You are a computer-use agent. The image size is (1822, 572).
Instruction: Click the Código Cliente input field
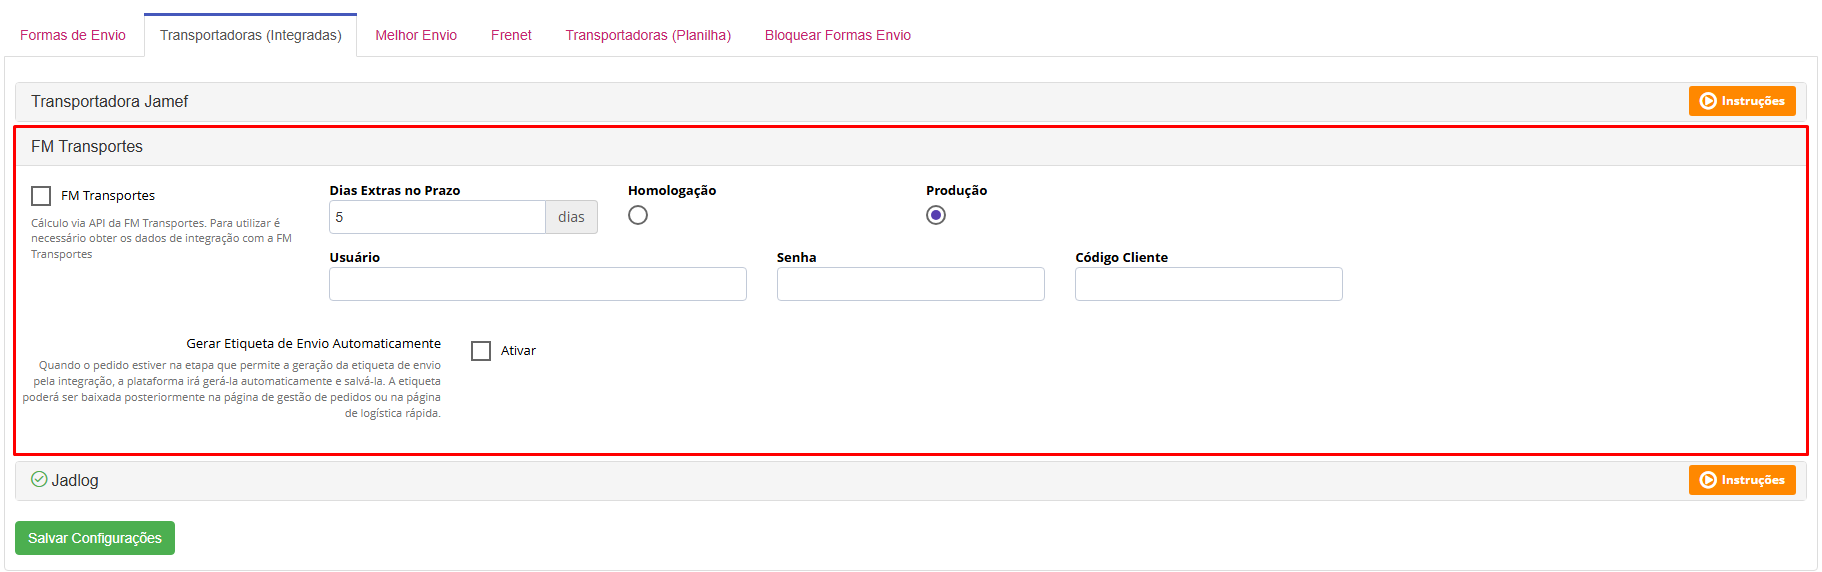point(1208,284)
